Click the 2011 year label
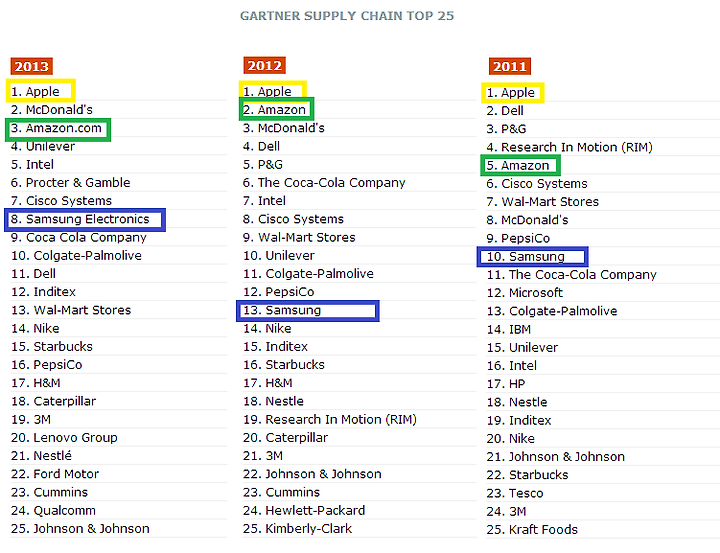Image resolution: width=720 pixels, height=553 pixels. pos(510,66)
